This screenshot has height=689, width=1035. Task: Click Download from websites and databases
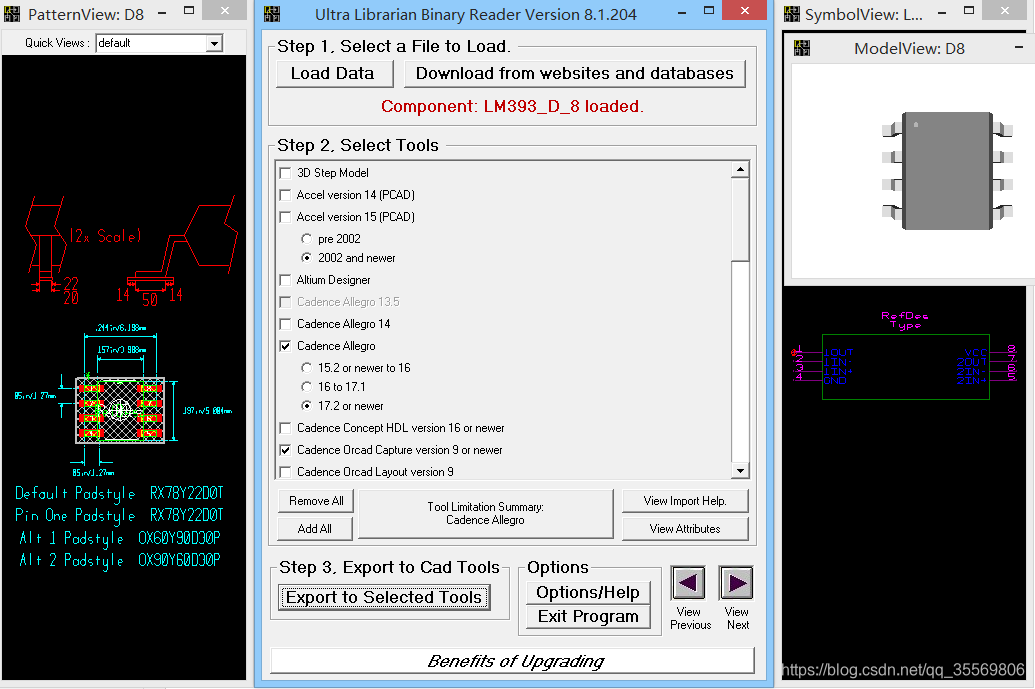tap(574, 73)
